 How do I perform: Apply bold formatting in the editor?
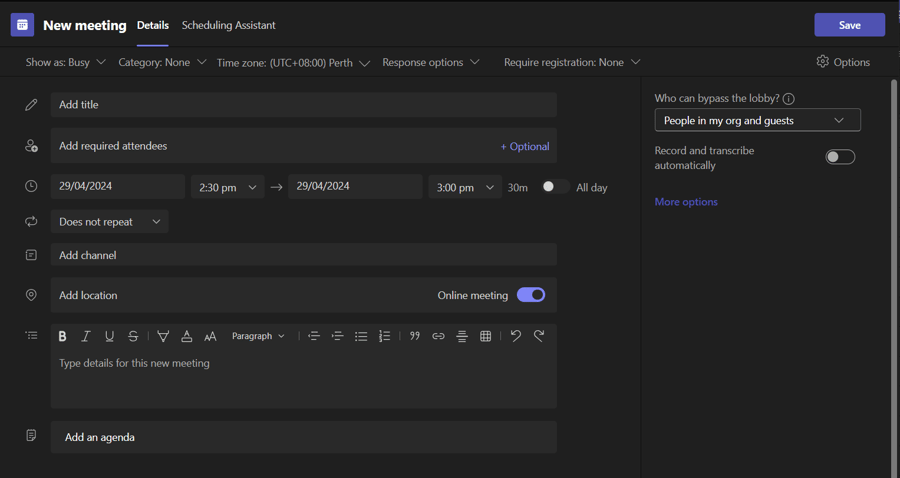click(63, 336)
